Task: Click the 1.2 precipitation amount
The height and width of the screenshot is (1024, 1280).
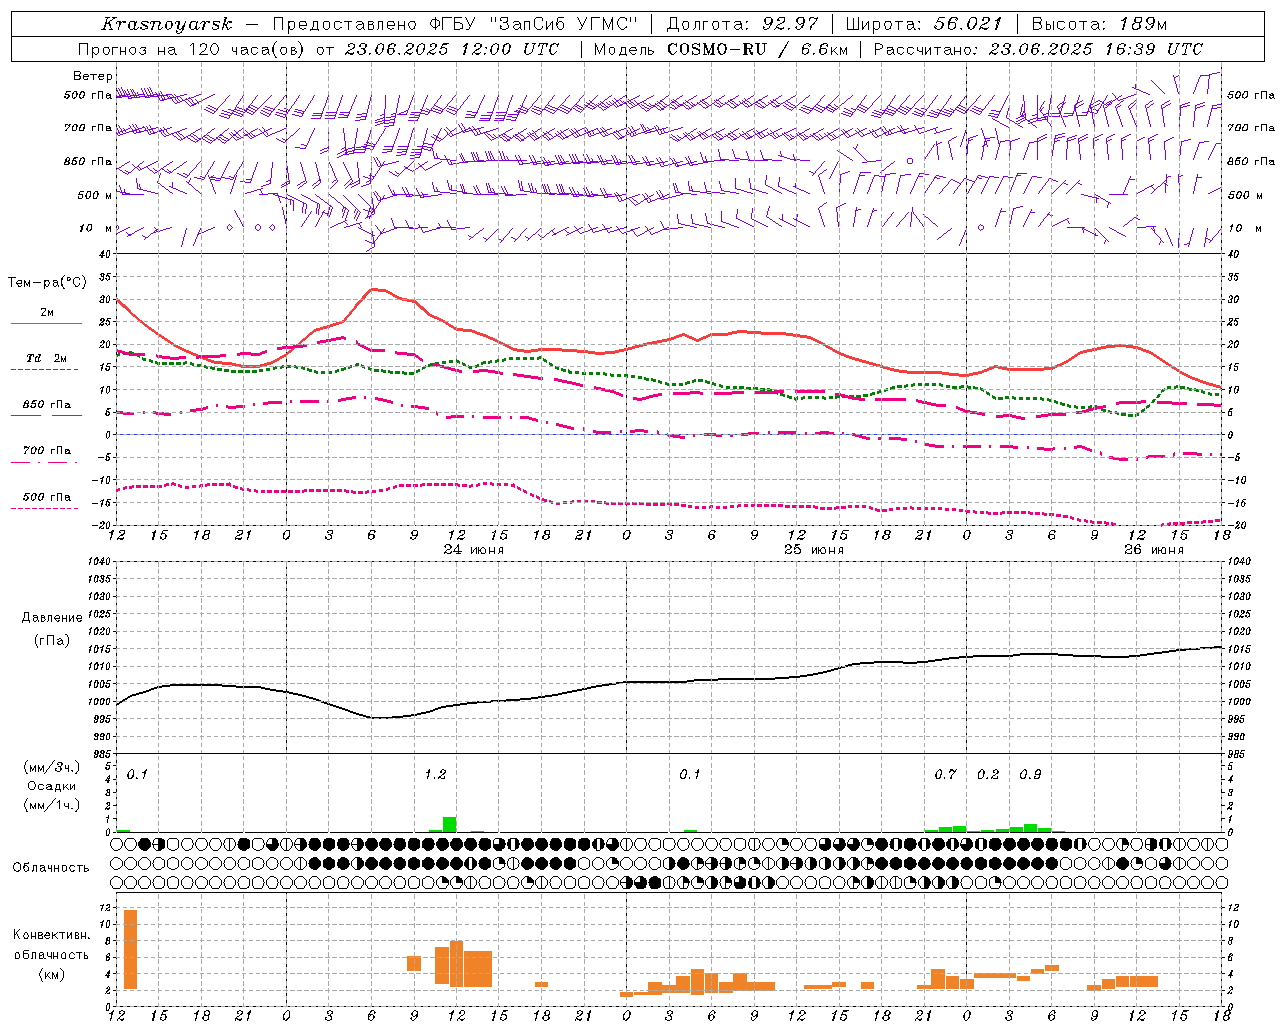Action: pyautogui.click(x=435, y=774)
